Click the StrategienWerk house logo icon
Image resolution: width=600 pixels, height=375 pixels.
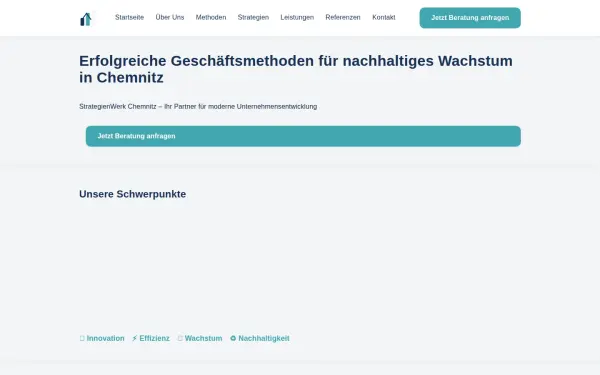click(86, 19)
